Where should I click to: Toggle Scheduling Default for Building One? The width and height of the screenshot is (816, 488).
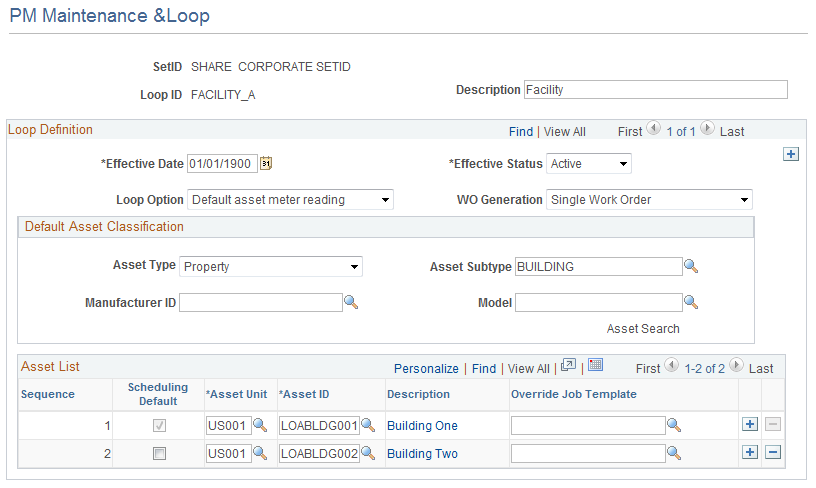pos(159,426)
